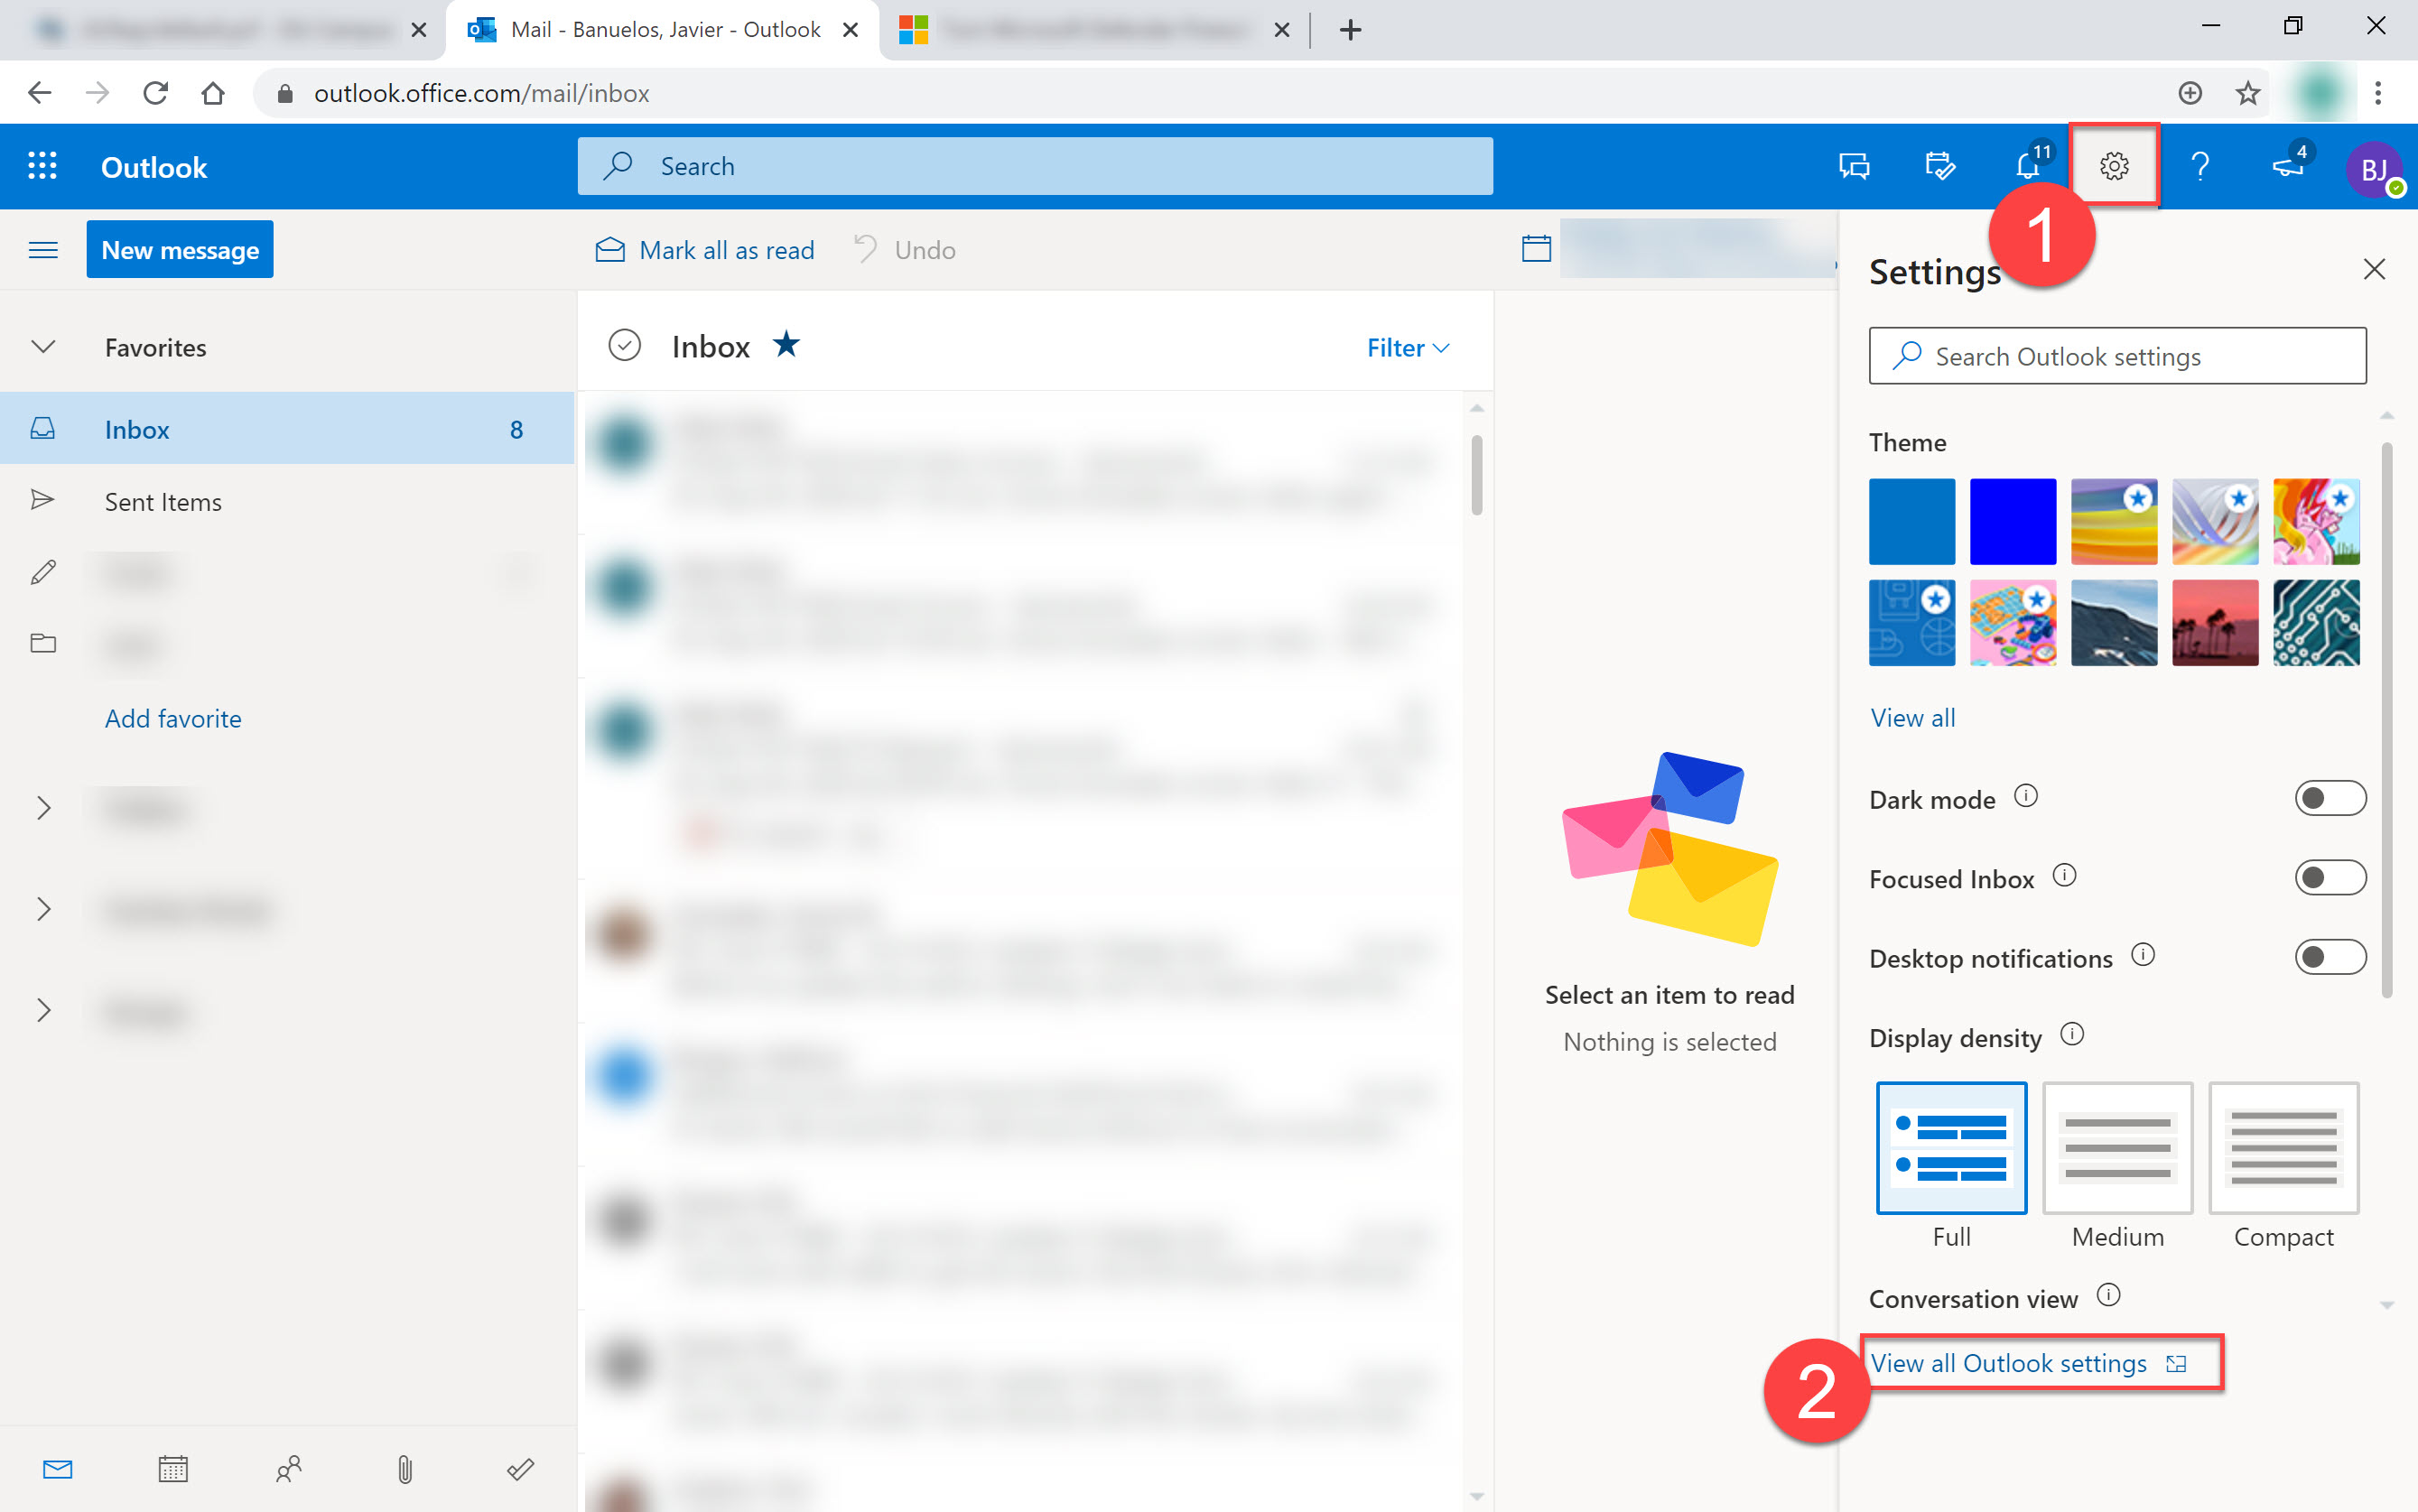This screenshot has width=2418, height=1512.
Task: Click the Inbox favorite star icon
Action: pyautogui.click(x=787, y=345)
